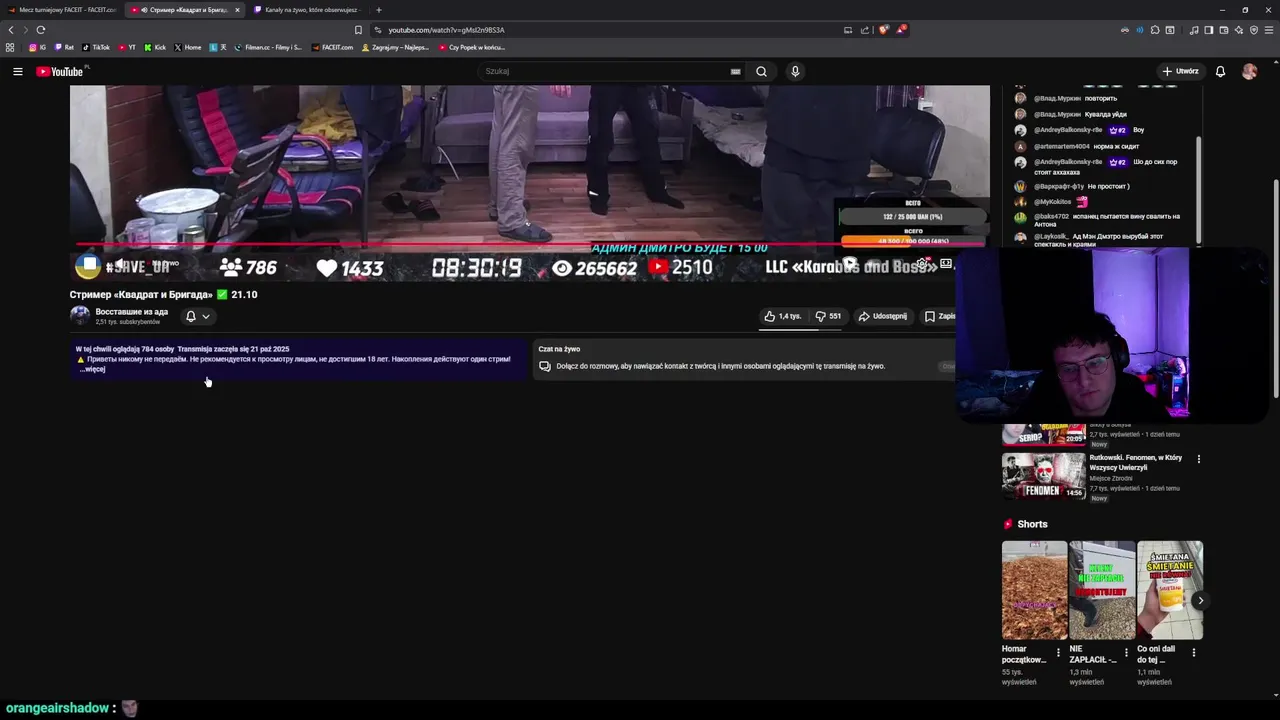Open the Rutkowski. Fenomen w Który video title
The height and width of the screenshot is (720, 1280).
(1136, 463)
